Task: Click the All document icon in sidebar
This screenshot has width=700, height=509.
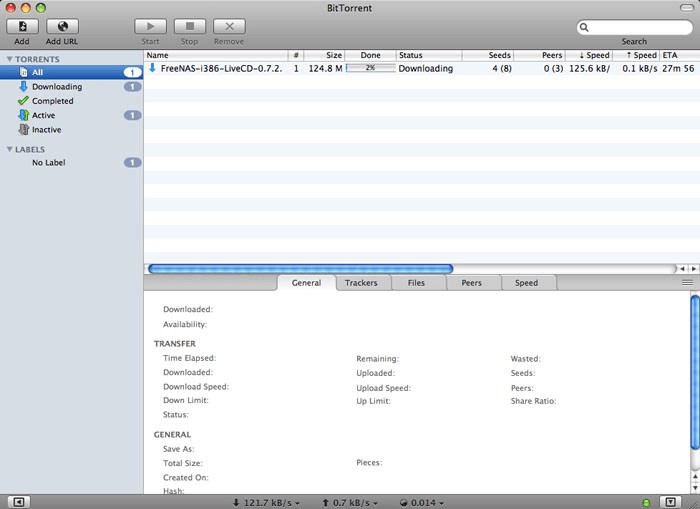Action: (24, 72)
